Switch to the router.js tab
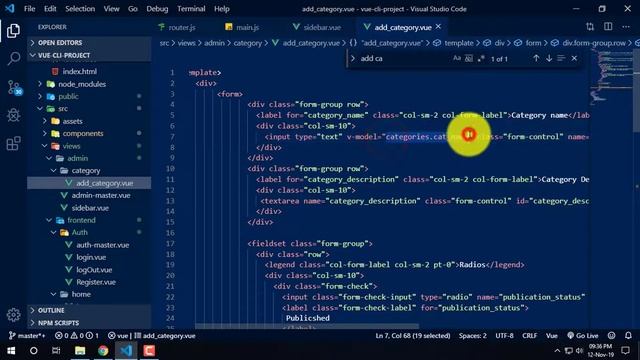The image size is (640, 360). pos(182,27)
